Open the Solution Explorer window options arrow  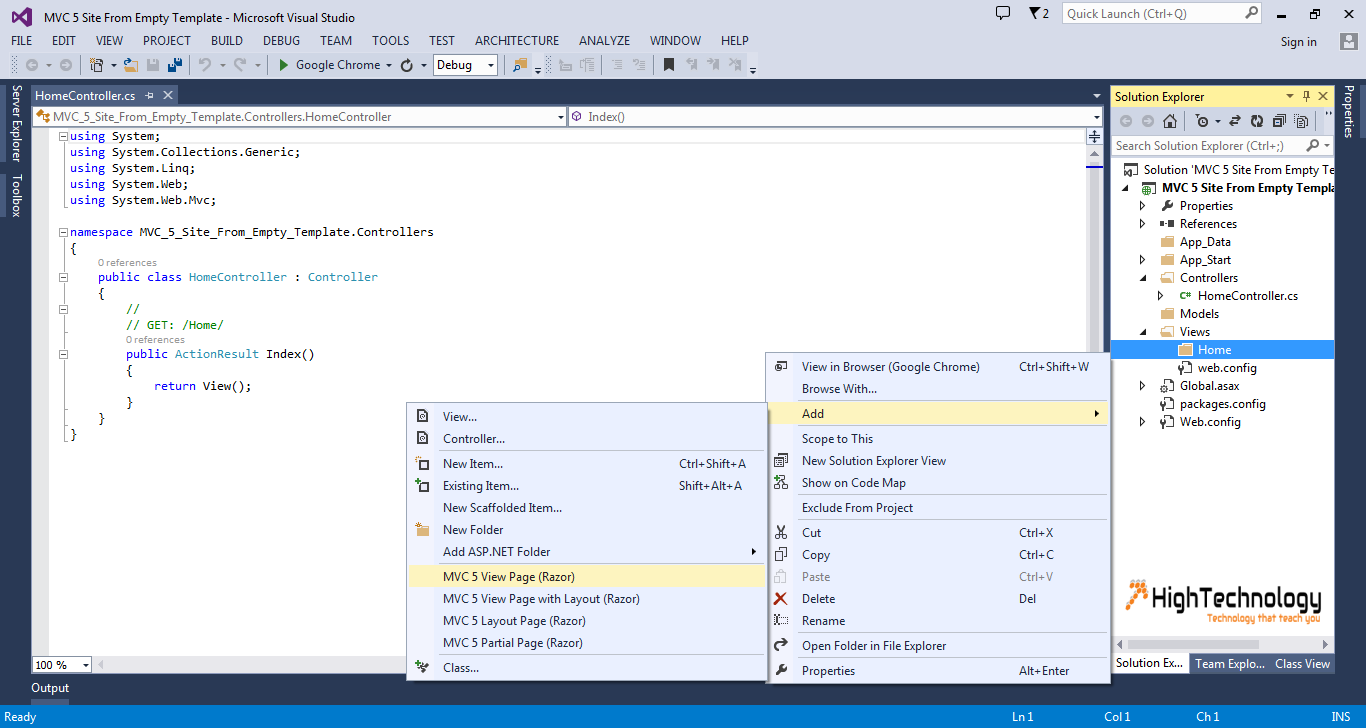pyautogui.click(x=1290, y=96)
